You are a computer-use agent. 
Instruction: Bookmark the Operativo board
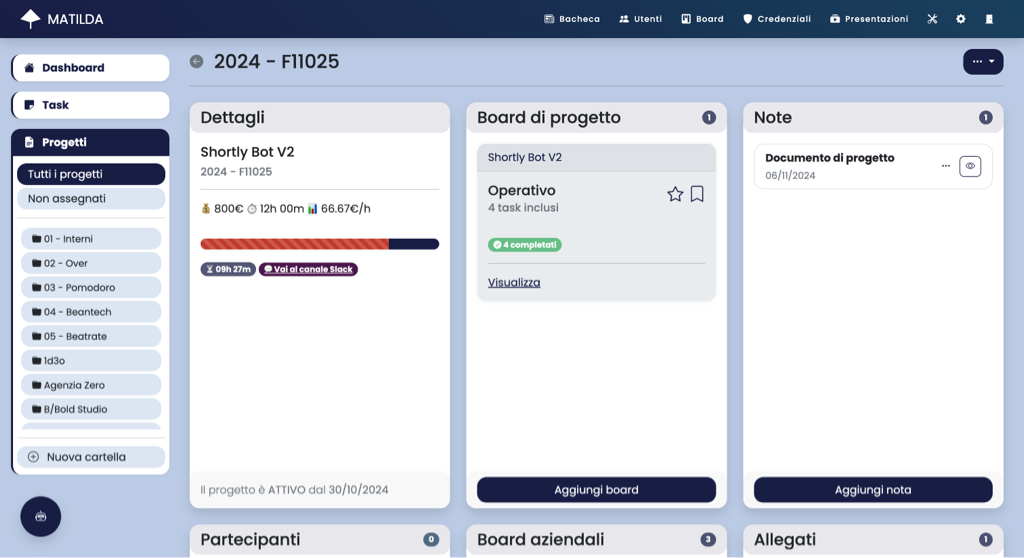click(x=697, y=194)
